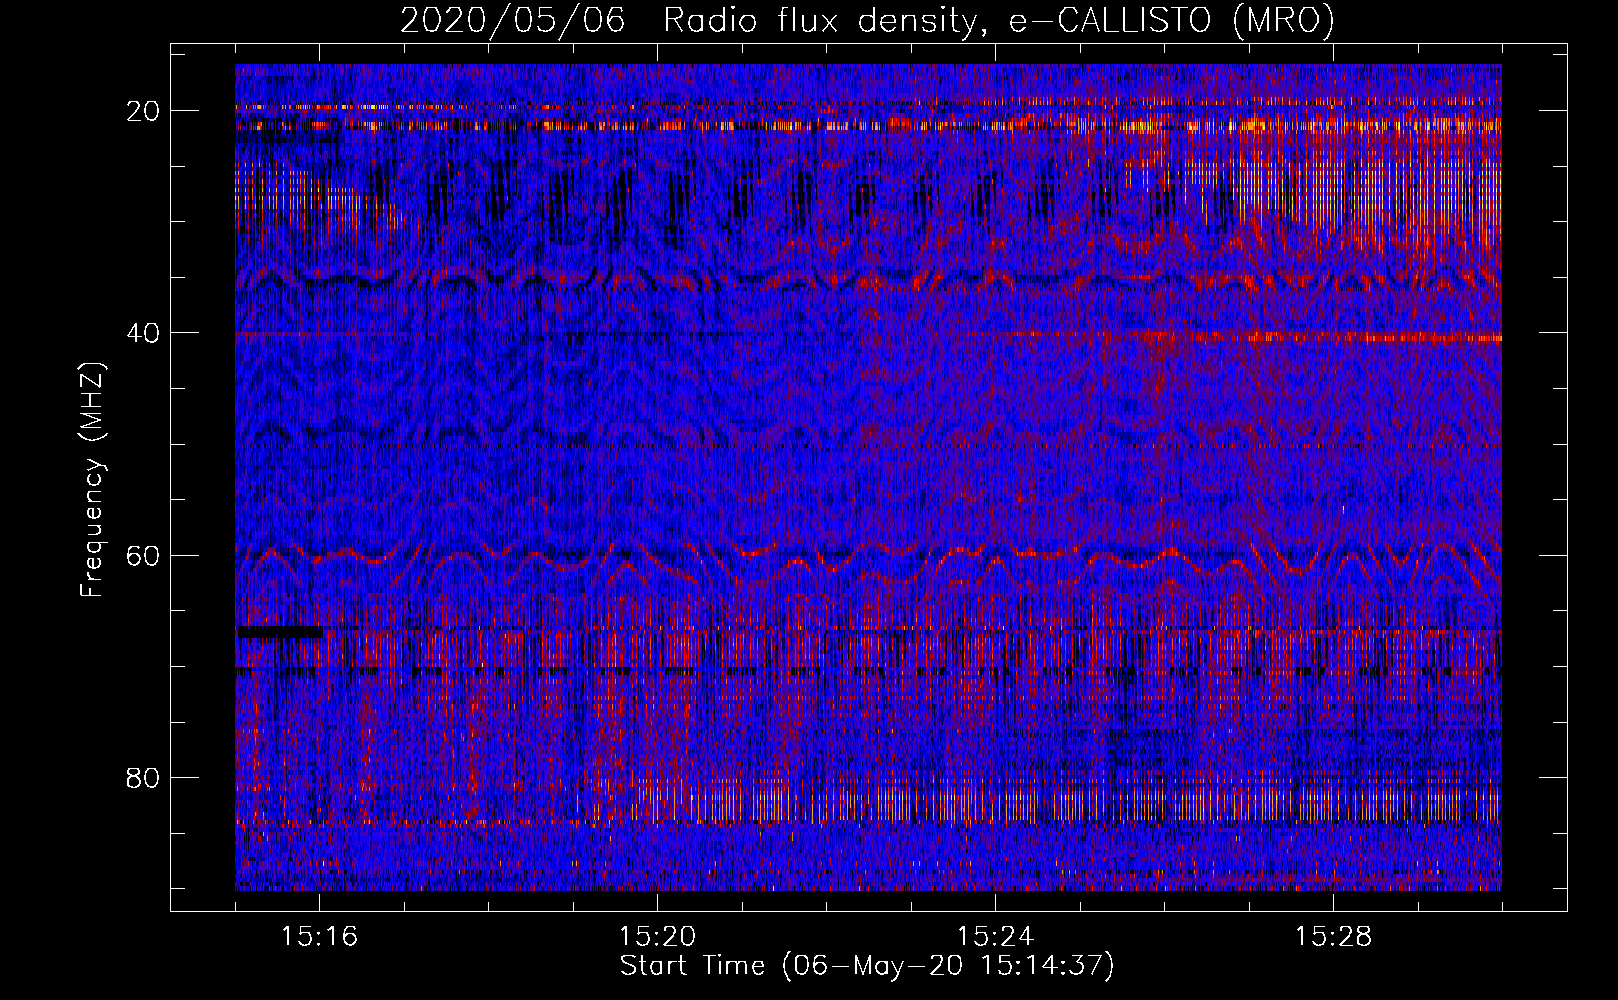Click the 60 MHz frequency tick label
This screenshot has height=1000, width=1618.
tap(143, 555)
